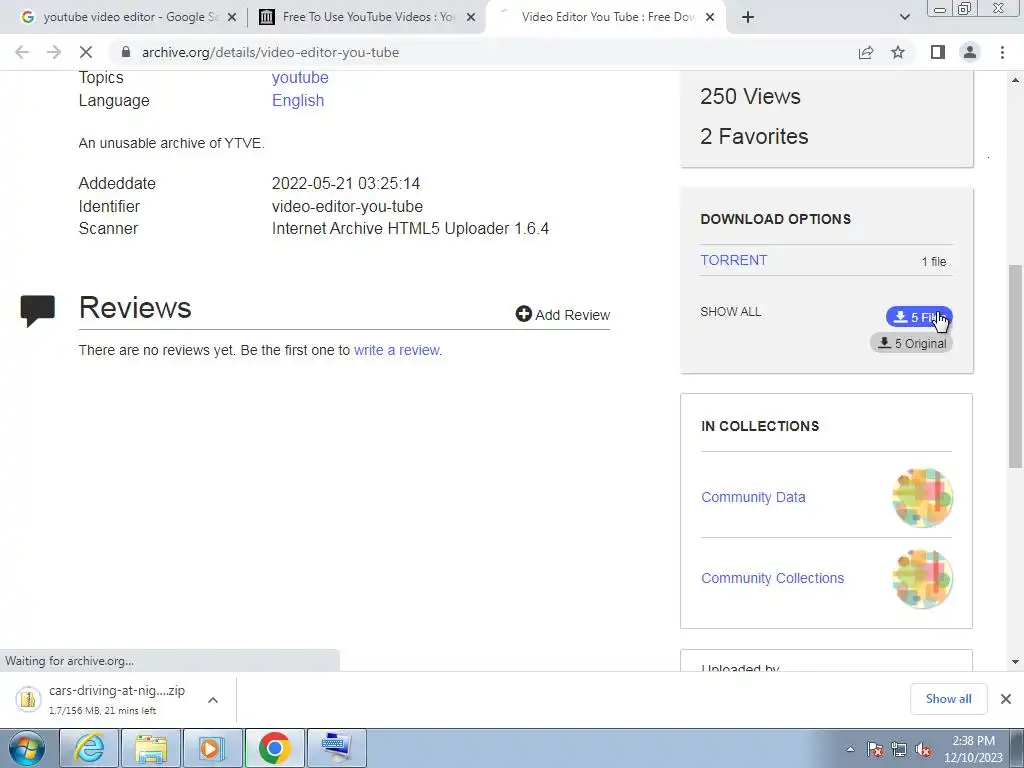Click the 250 Views text

pos(750,97)
